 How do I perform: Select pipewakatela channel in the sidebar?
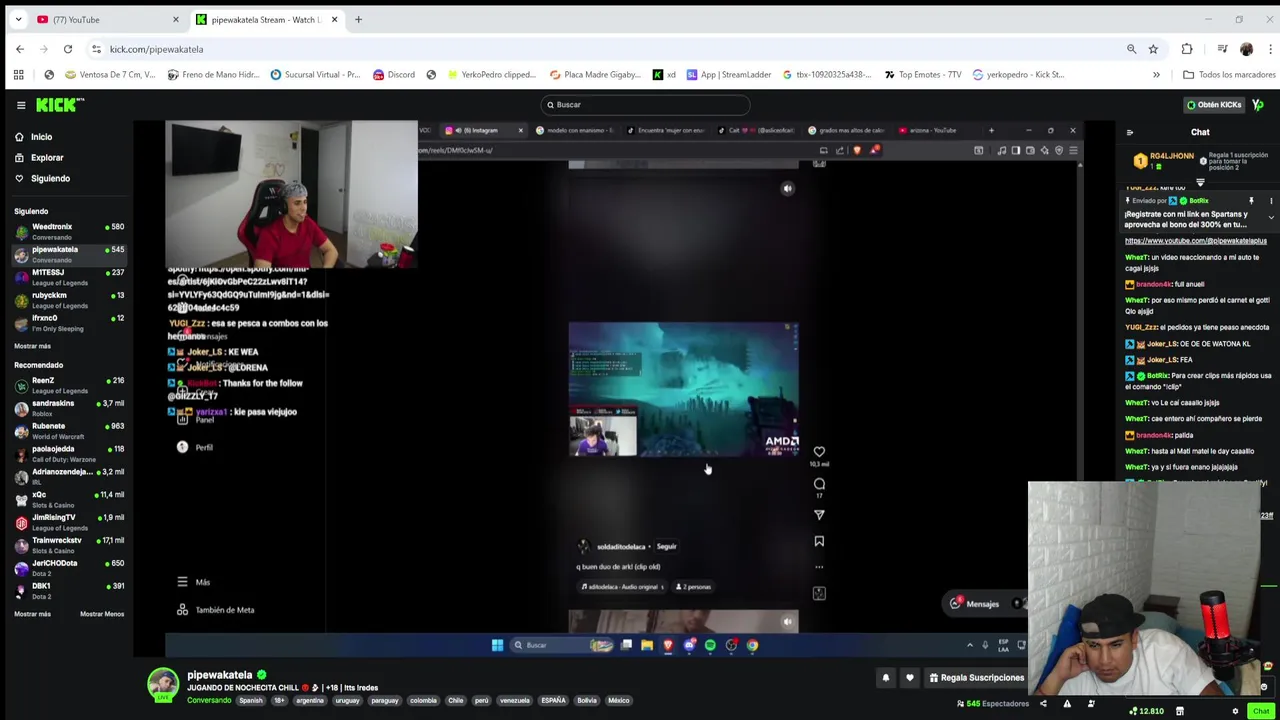point(68,254)
